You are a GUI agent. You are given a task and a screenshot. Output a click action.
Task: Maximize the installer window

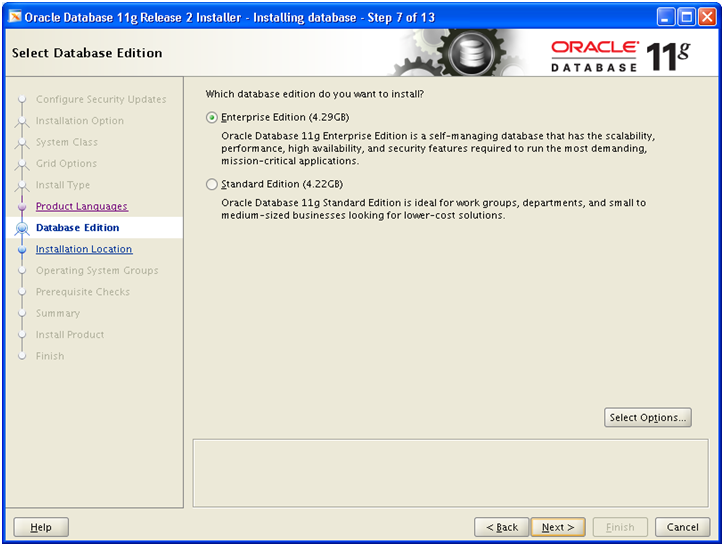[x=687, y=18]
